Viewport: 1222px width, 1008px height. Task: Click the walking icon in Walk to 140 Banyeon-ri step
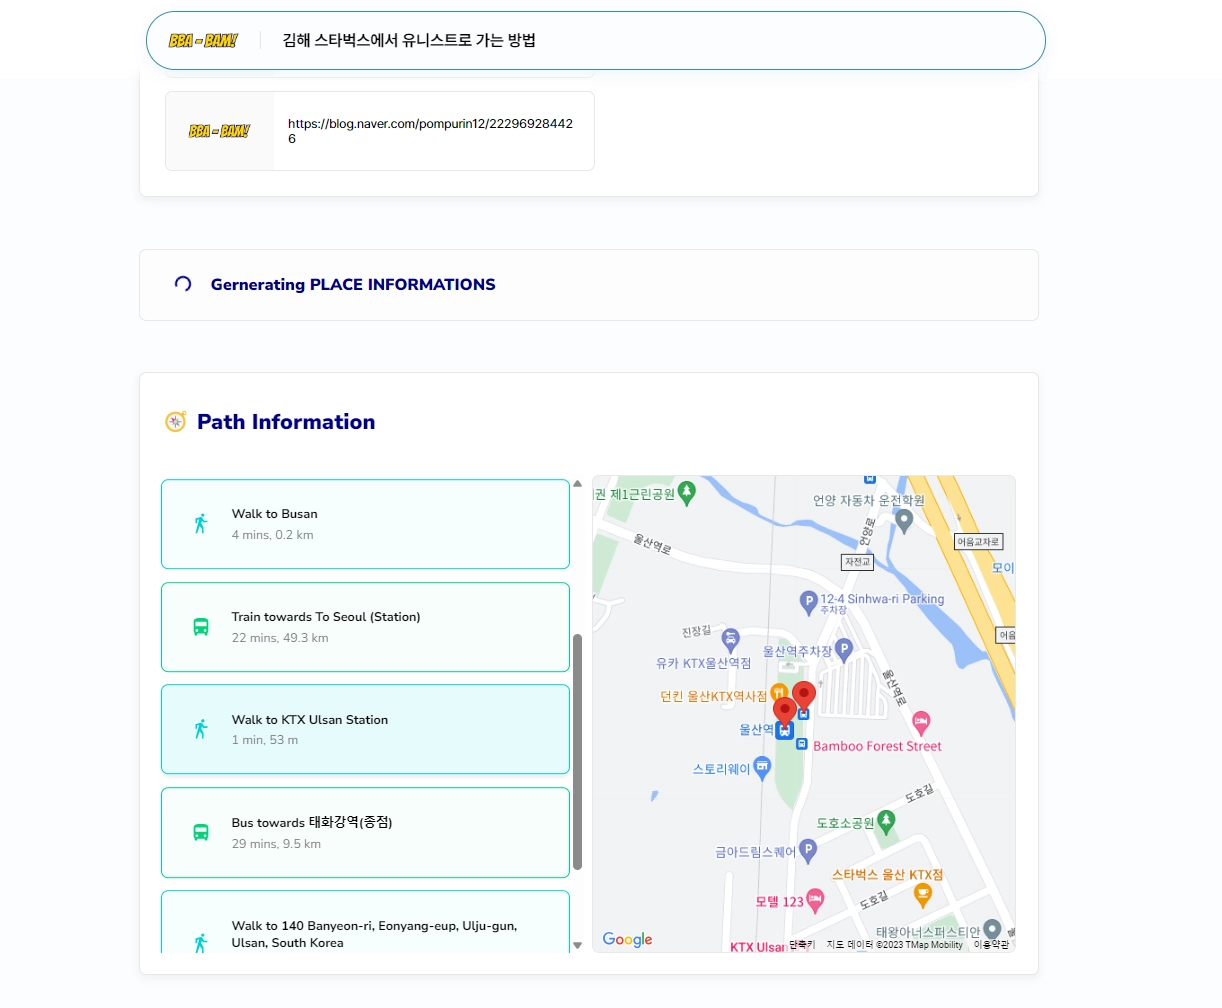201,942
